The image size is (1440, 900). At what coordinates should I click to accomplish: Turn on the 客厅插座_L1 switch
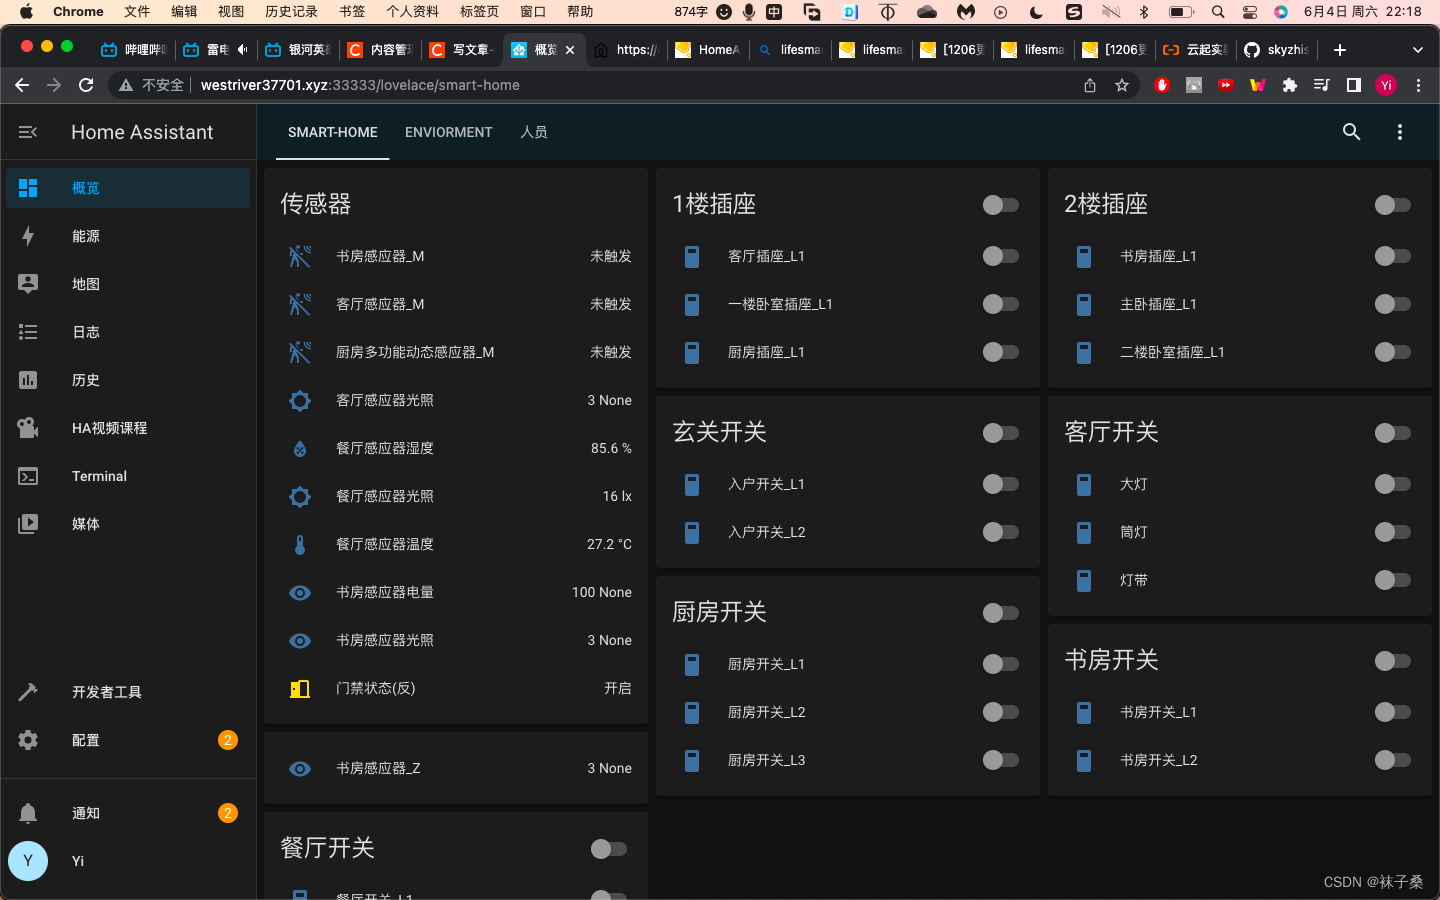pos(999,256)
